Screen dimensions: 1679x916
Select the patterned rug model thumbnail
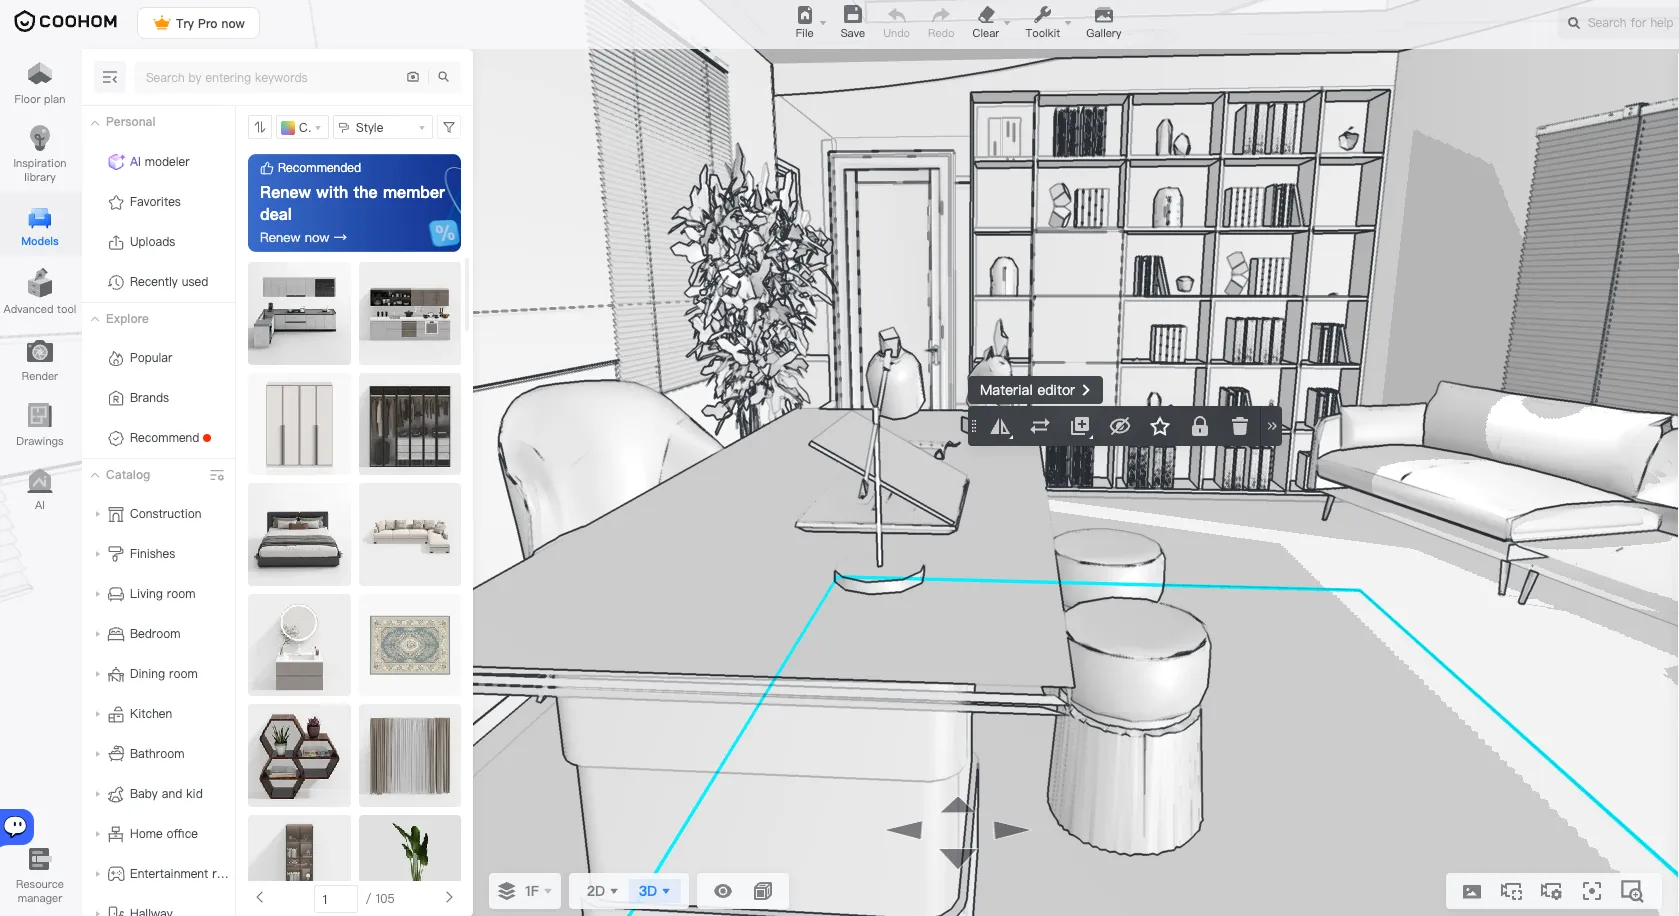(410, 645)
